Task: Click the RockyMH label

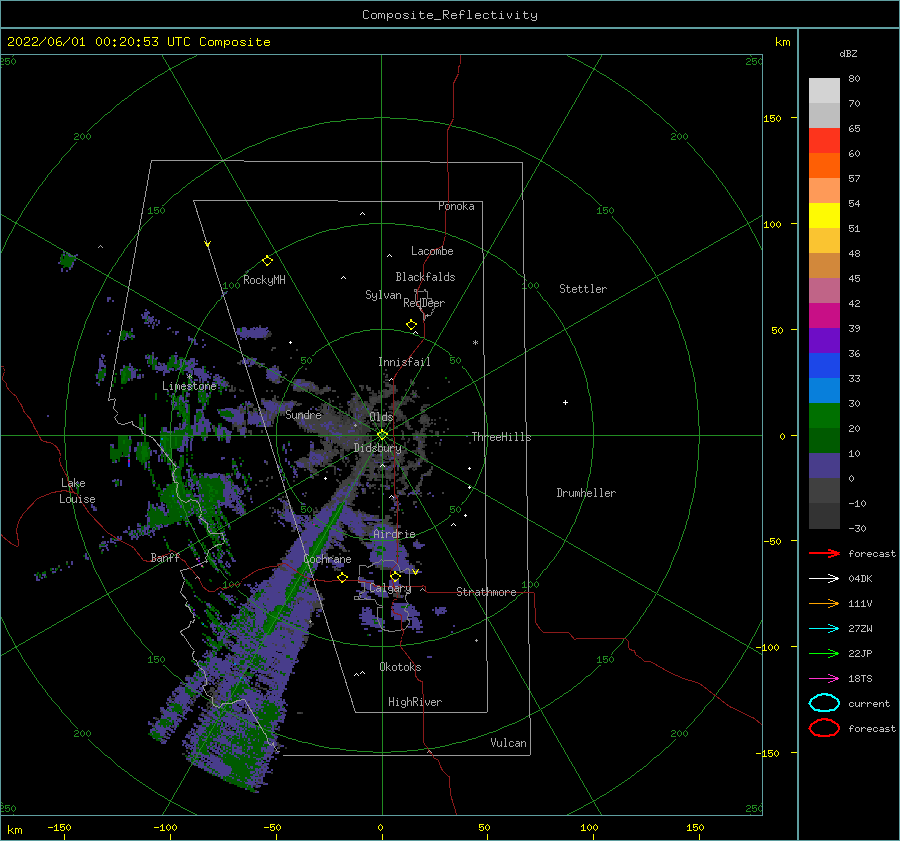Action: pos(264,280)
